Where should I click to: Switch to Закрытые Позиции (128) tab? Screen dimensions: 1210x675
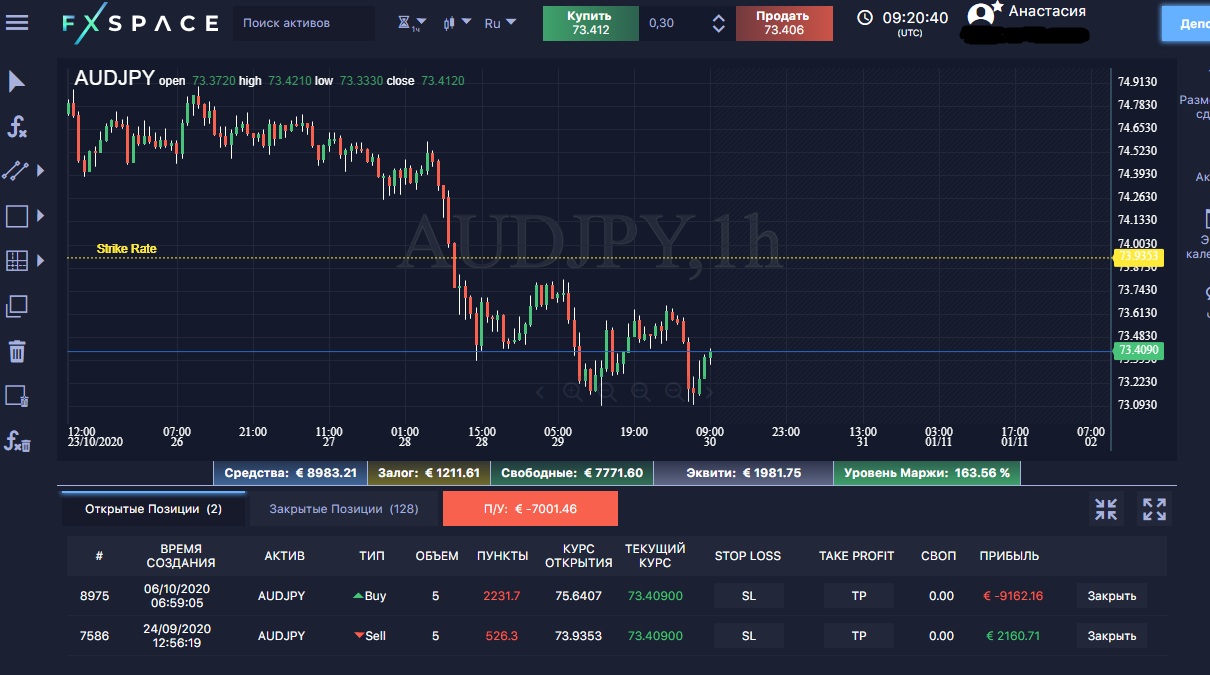(344, 509)
